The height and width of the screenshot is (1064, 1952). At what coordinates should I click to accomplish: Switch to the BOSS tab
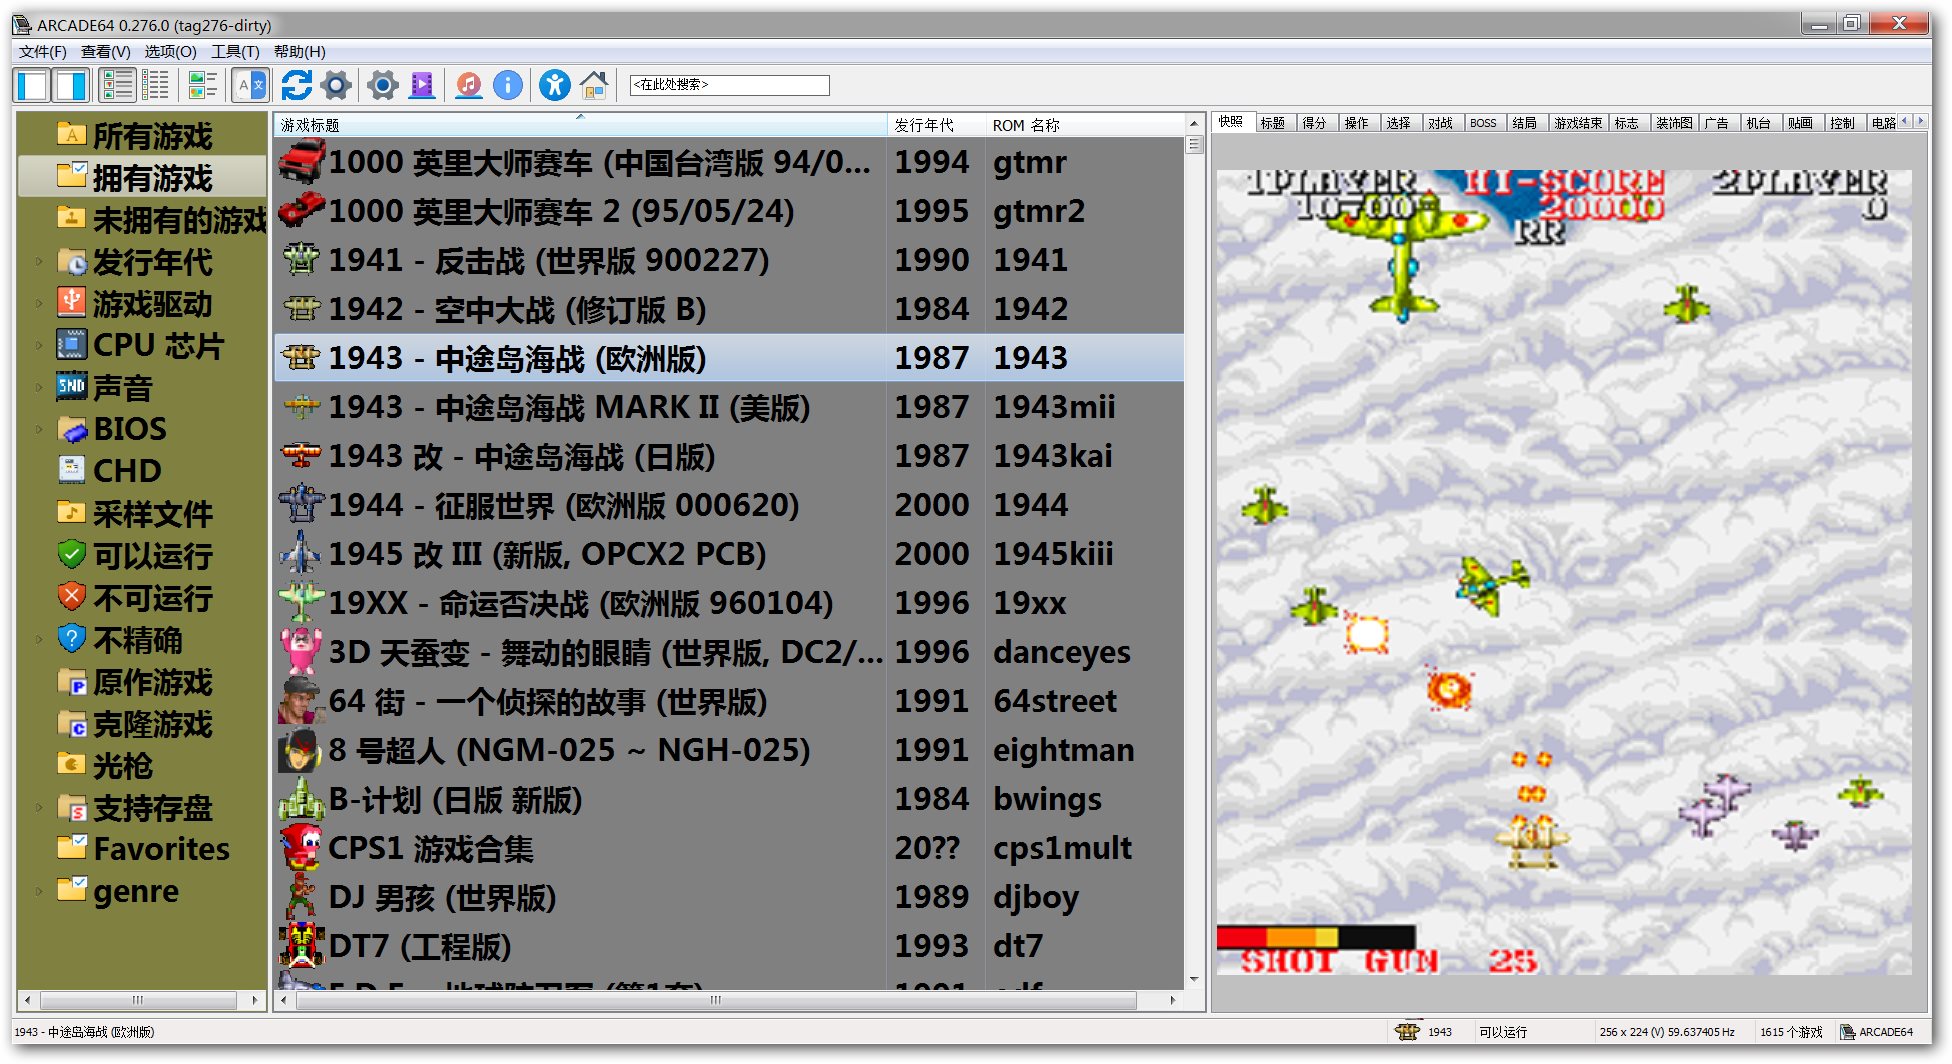click(x=1483, y=123)
